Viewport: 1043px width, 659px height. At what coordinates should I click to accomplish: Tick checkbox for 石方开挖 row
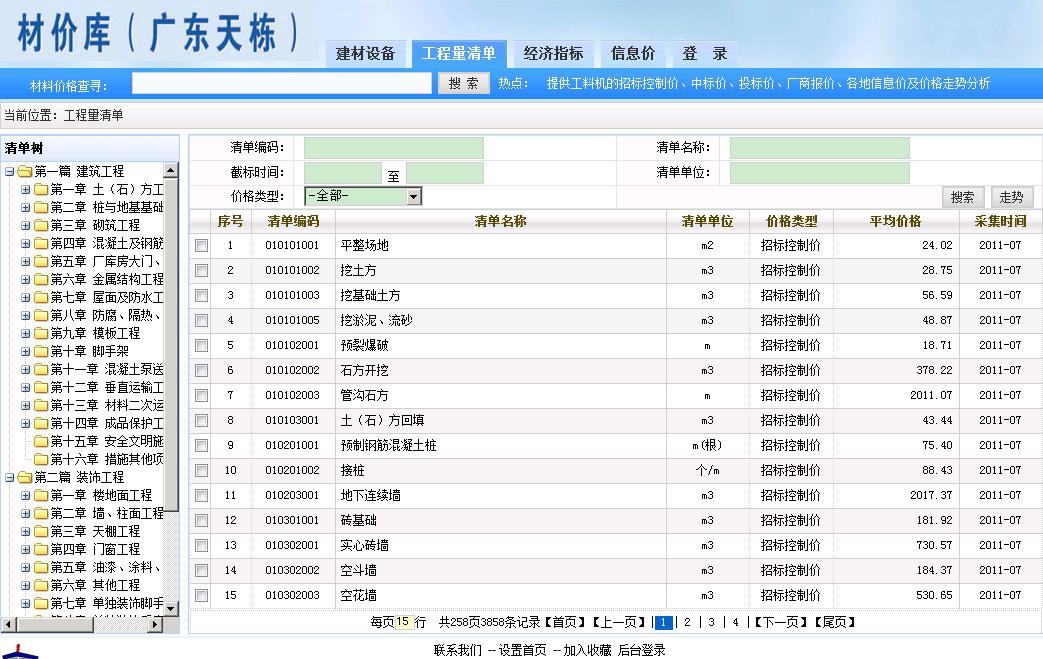202,370
